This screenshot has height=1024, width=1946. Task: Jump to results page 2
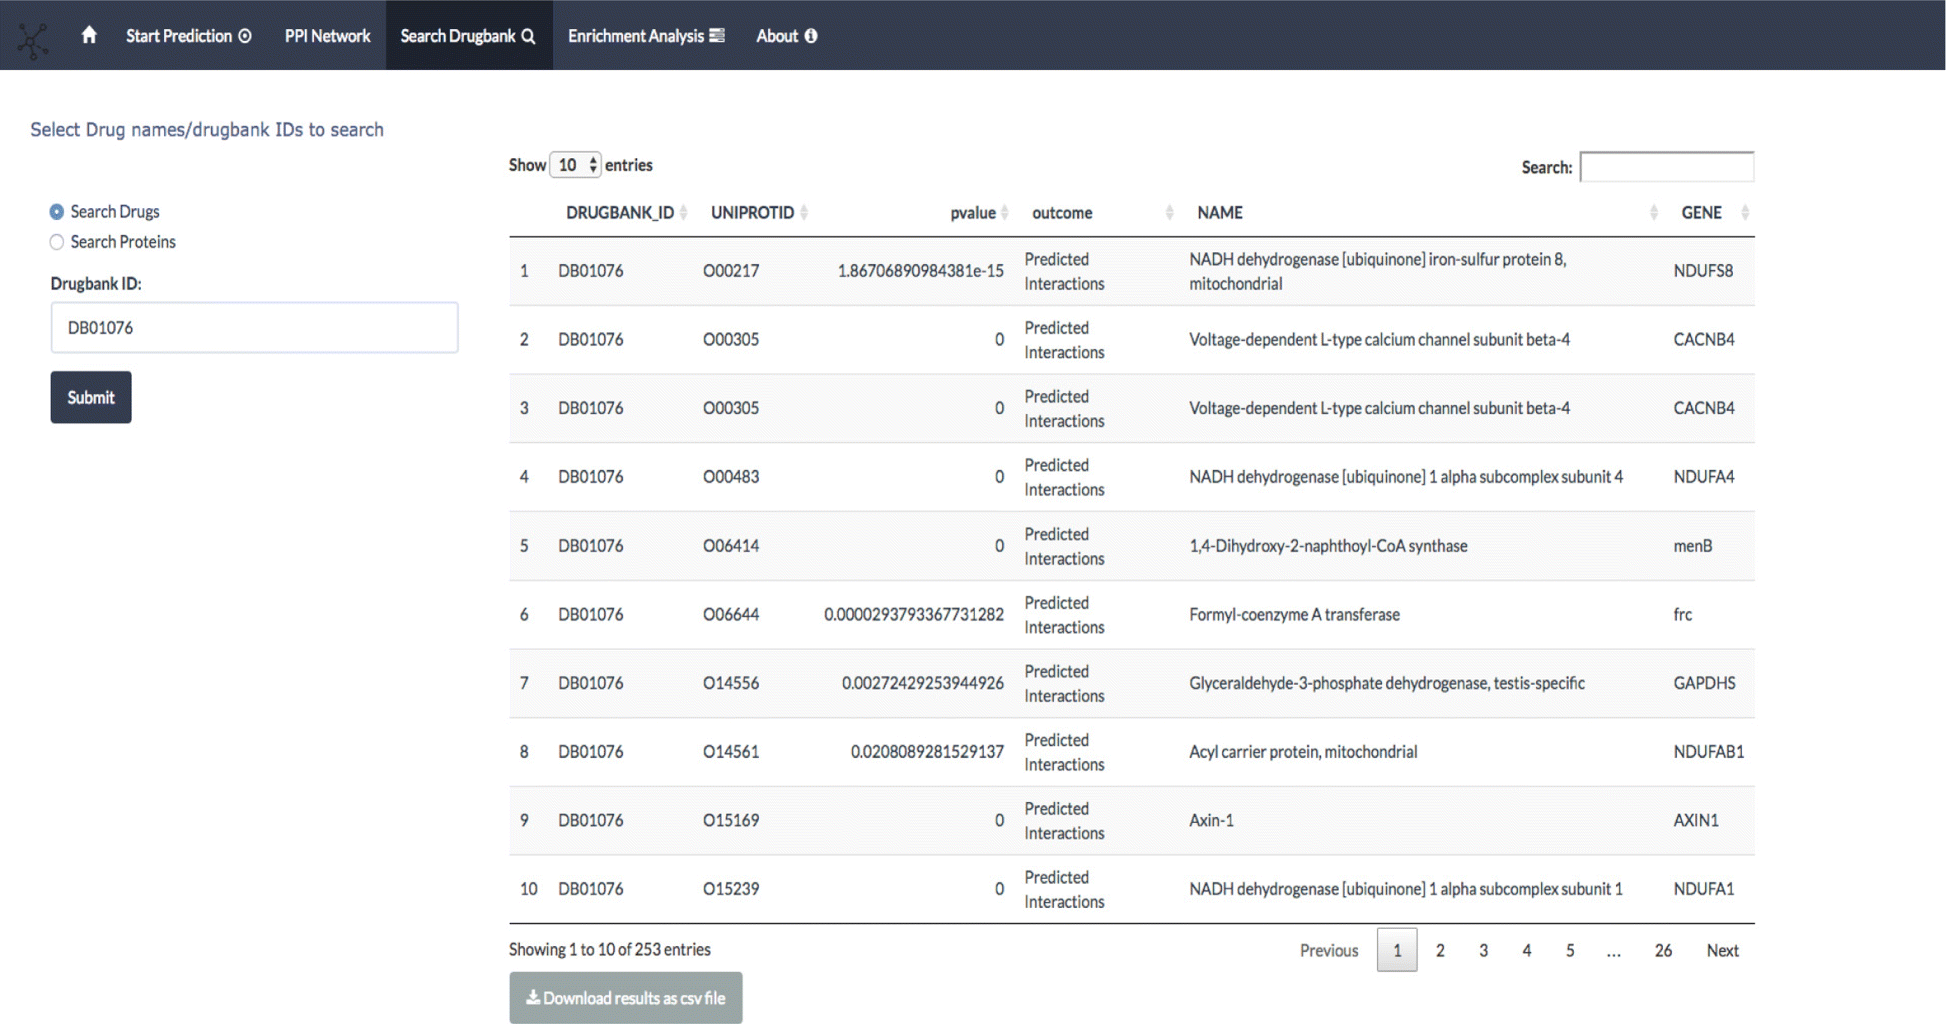point(1440,950)
